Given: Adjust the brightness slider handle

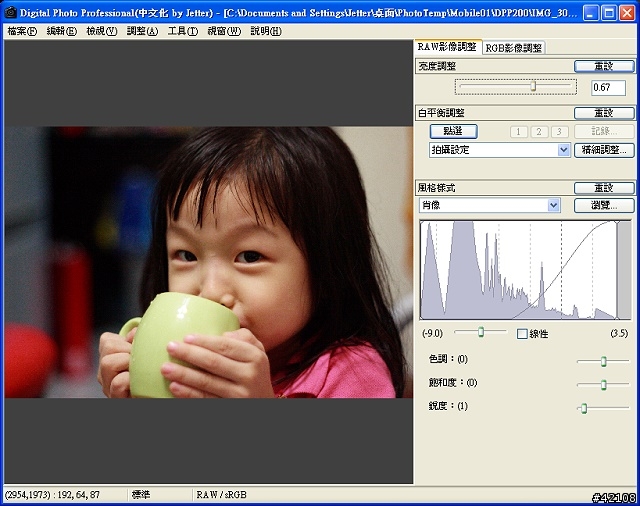Looking at the screenshot, I should click(533, 86).
